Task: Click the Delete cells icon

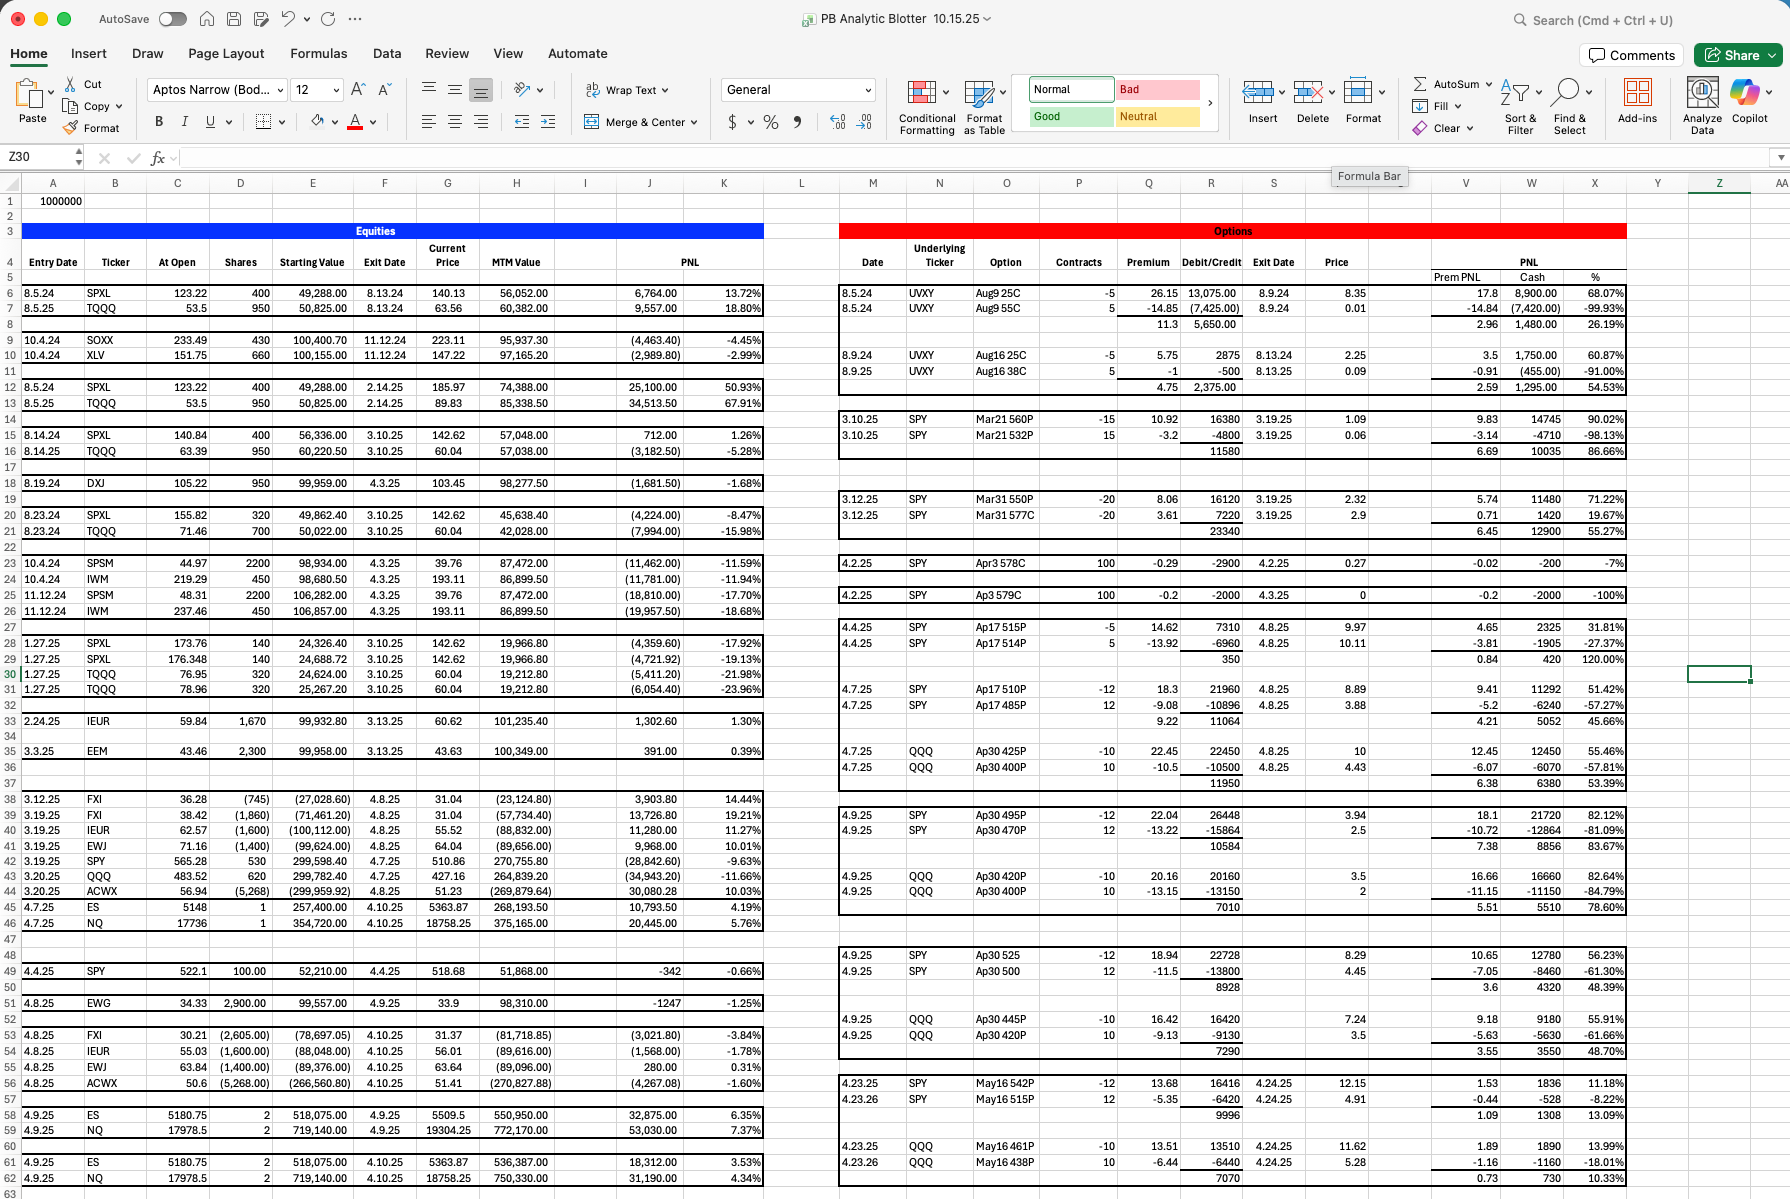Action: (1308, 93)
